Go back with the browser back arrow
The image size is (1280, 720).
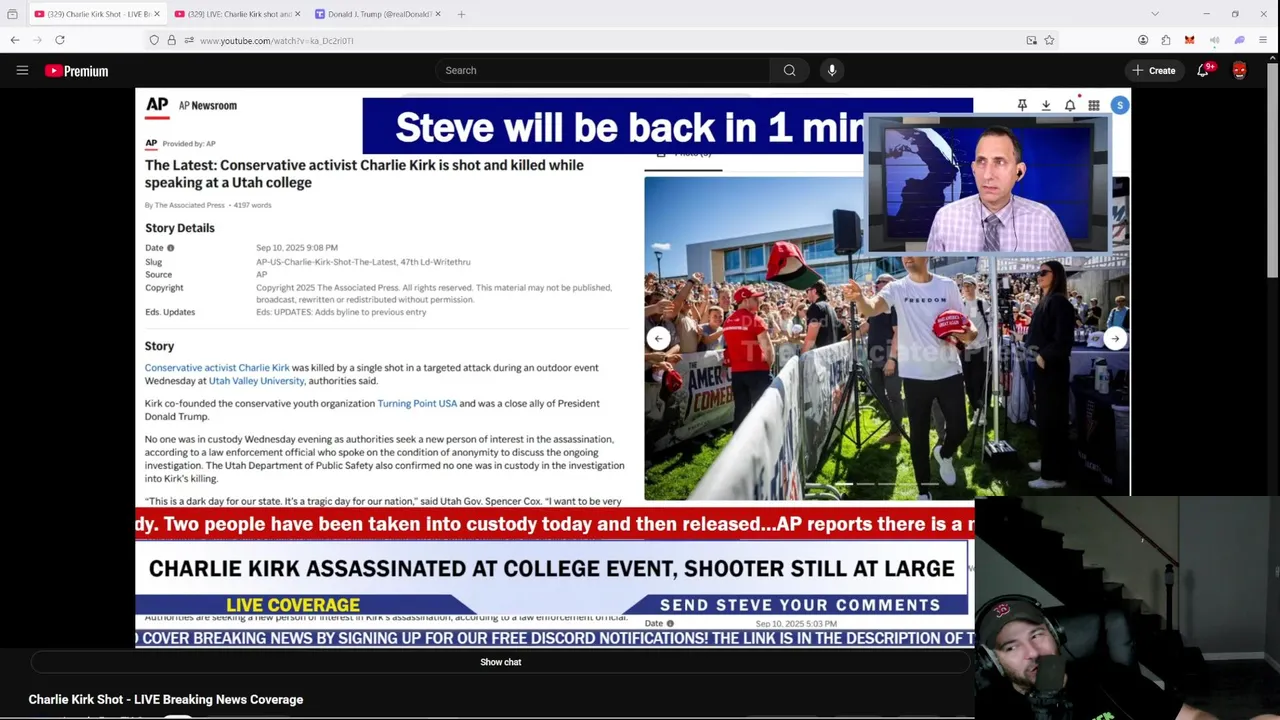15,40
